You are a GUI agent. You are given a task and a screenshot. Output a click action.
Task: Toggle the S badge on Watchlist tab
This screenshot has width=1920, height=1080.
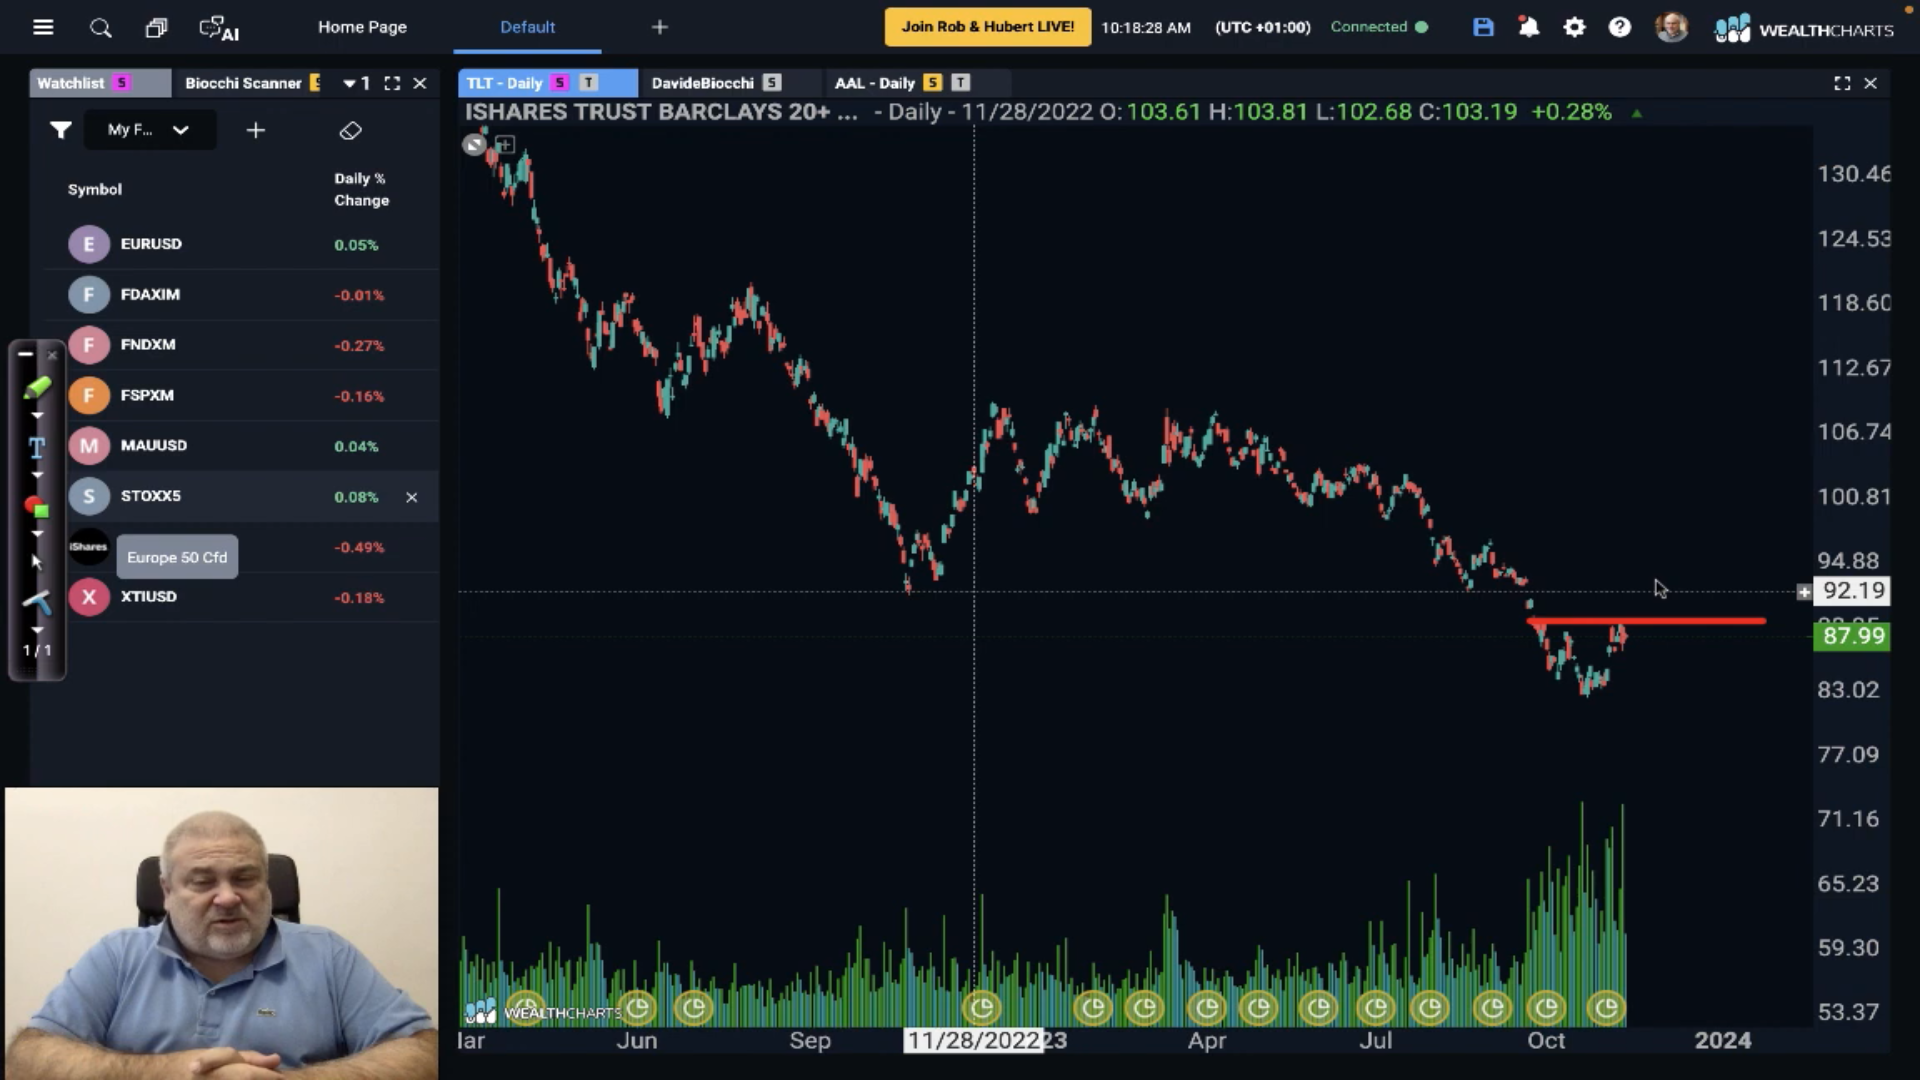122,83
